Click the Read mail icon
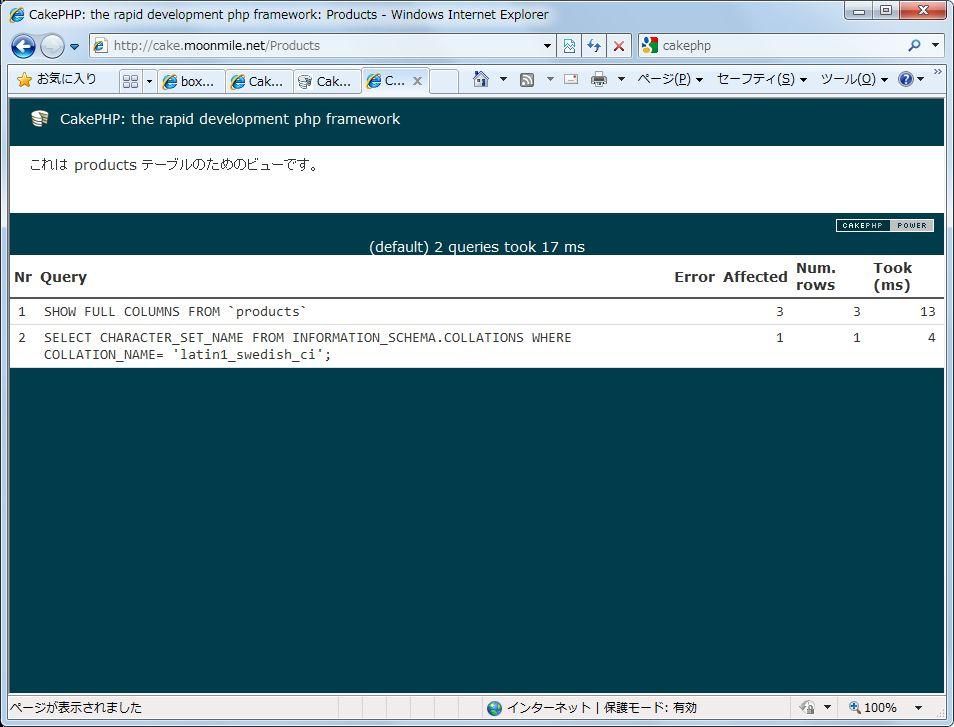The image size is (954, 727). click(571, 80)
